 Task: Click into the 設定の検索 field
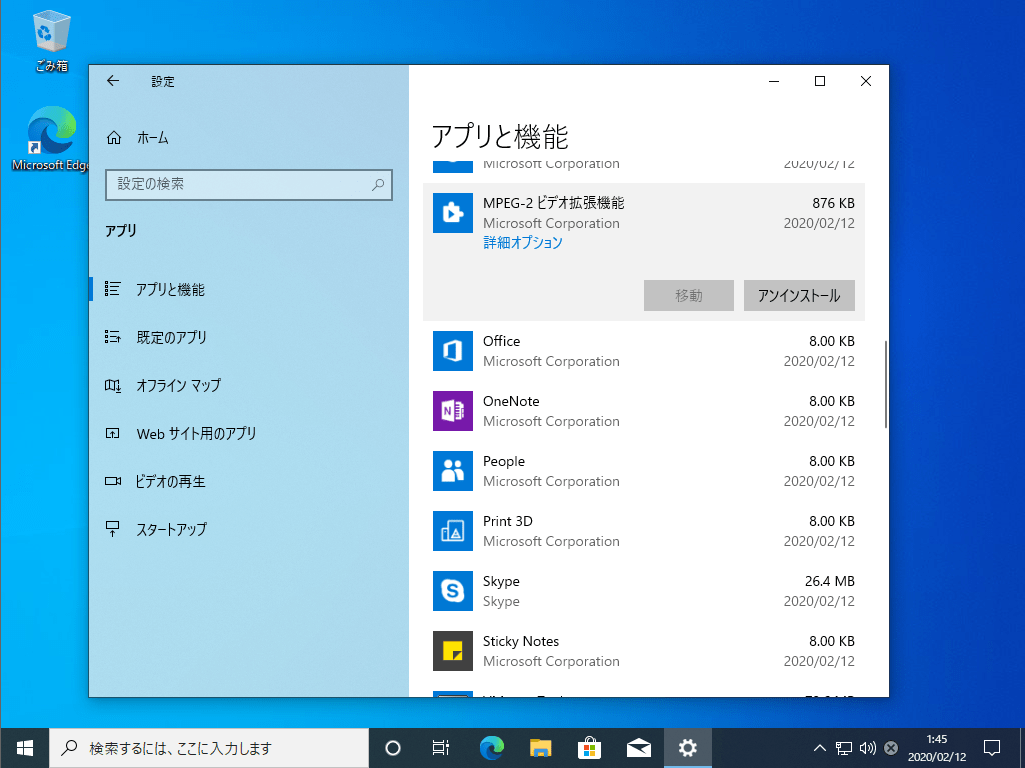tap(248, 185)
